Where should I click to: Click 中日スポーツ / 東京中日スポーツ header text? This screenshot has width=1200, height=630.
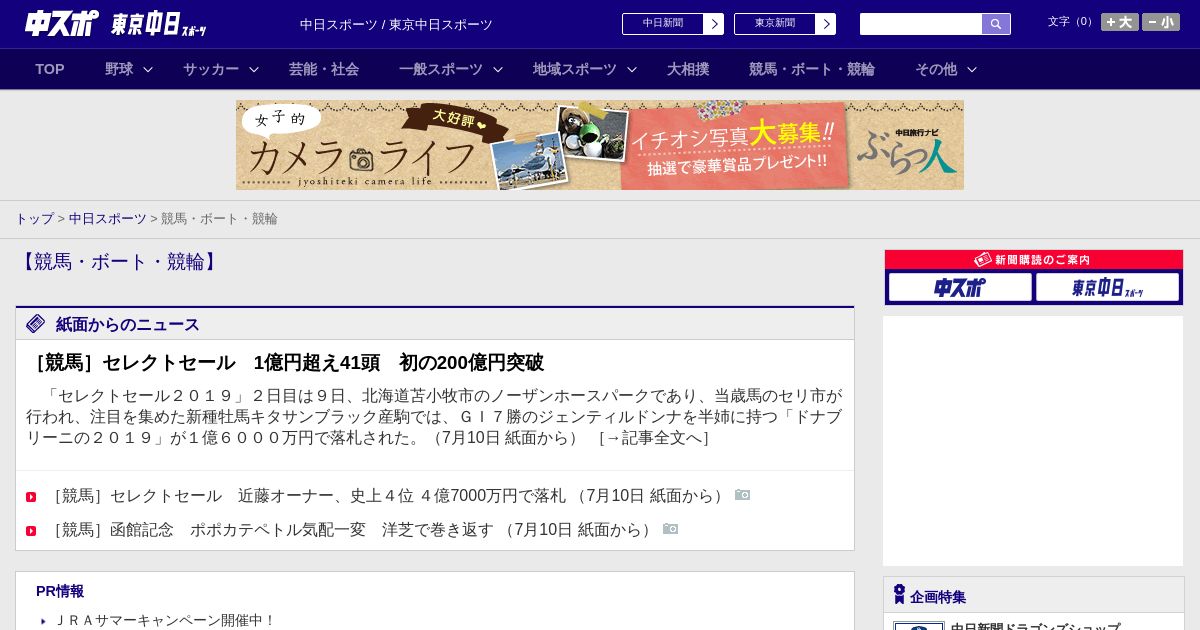click(x=396, y=25)
